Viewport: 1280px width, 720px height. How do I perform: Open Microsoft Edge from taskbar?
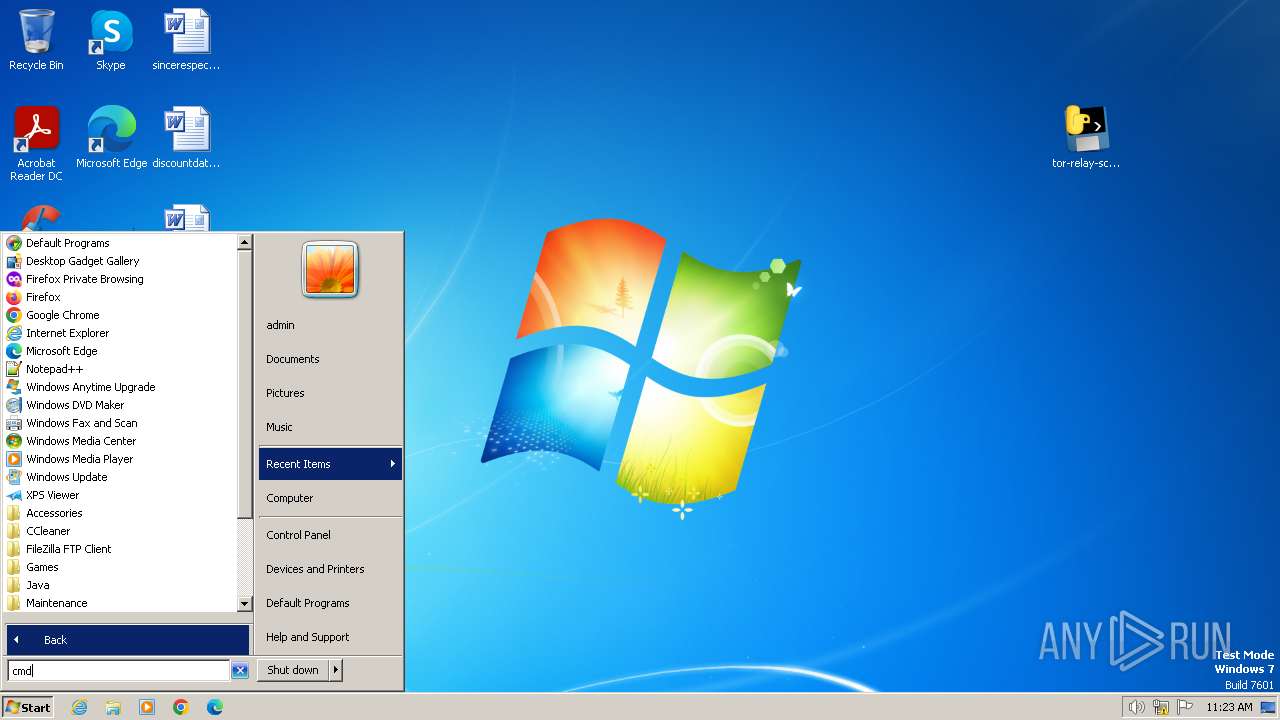(215, 707)
